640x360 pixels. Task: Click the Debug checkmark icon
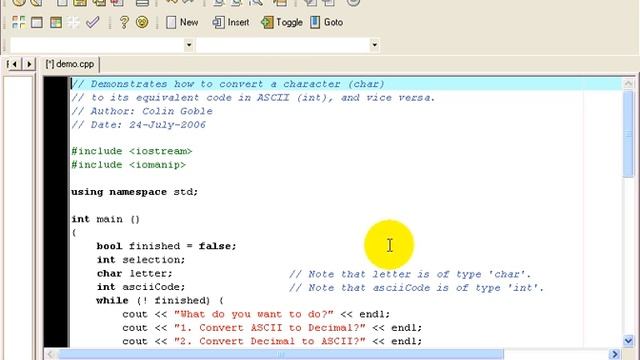click(x=93, y=22)
